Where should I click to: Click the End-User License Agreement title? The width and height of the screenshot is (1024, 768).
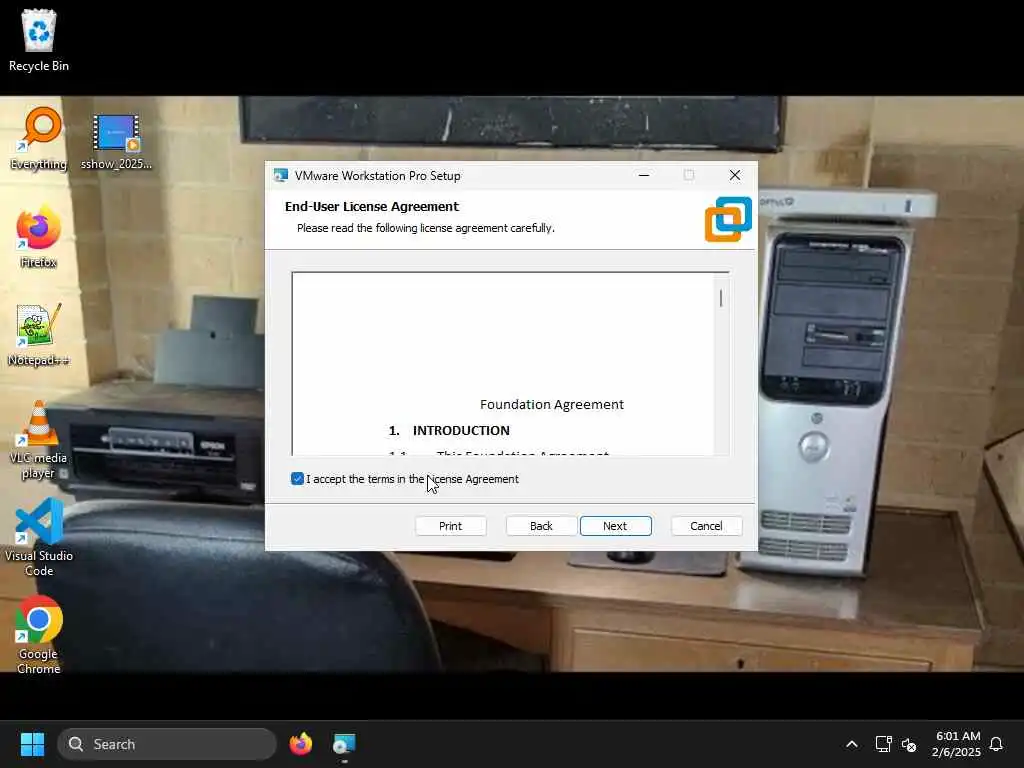click(372, 206)
